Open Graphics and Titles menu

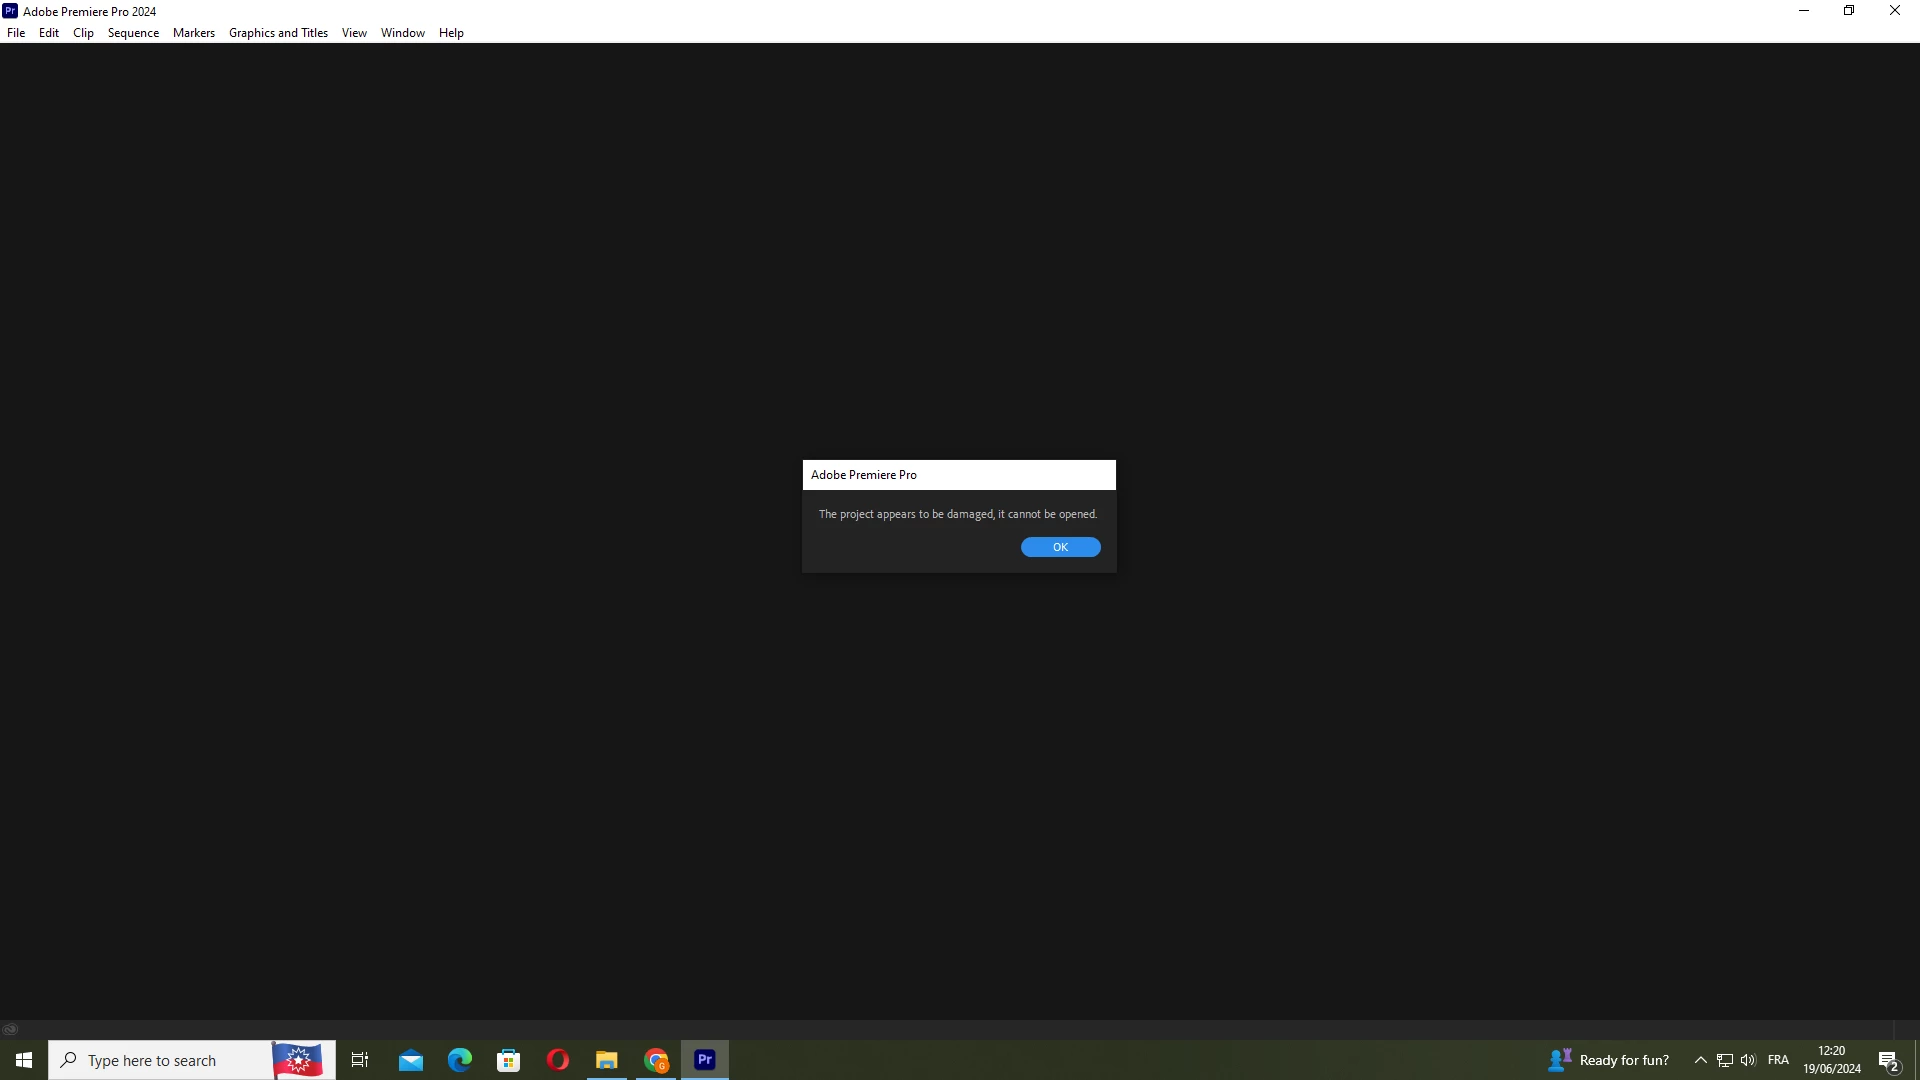278,33
